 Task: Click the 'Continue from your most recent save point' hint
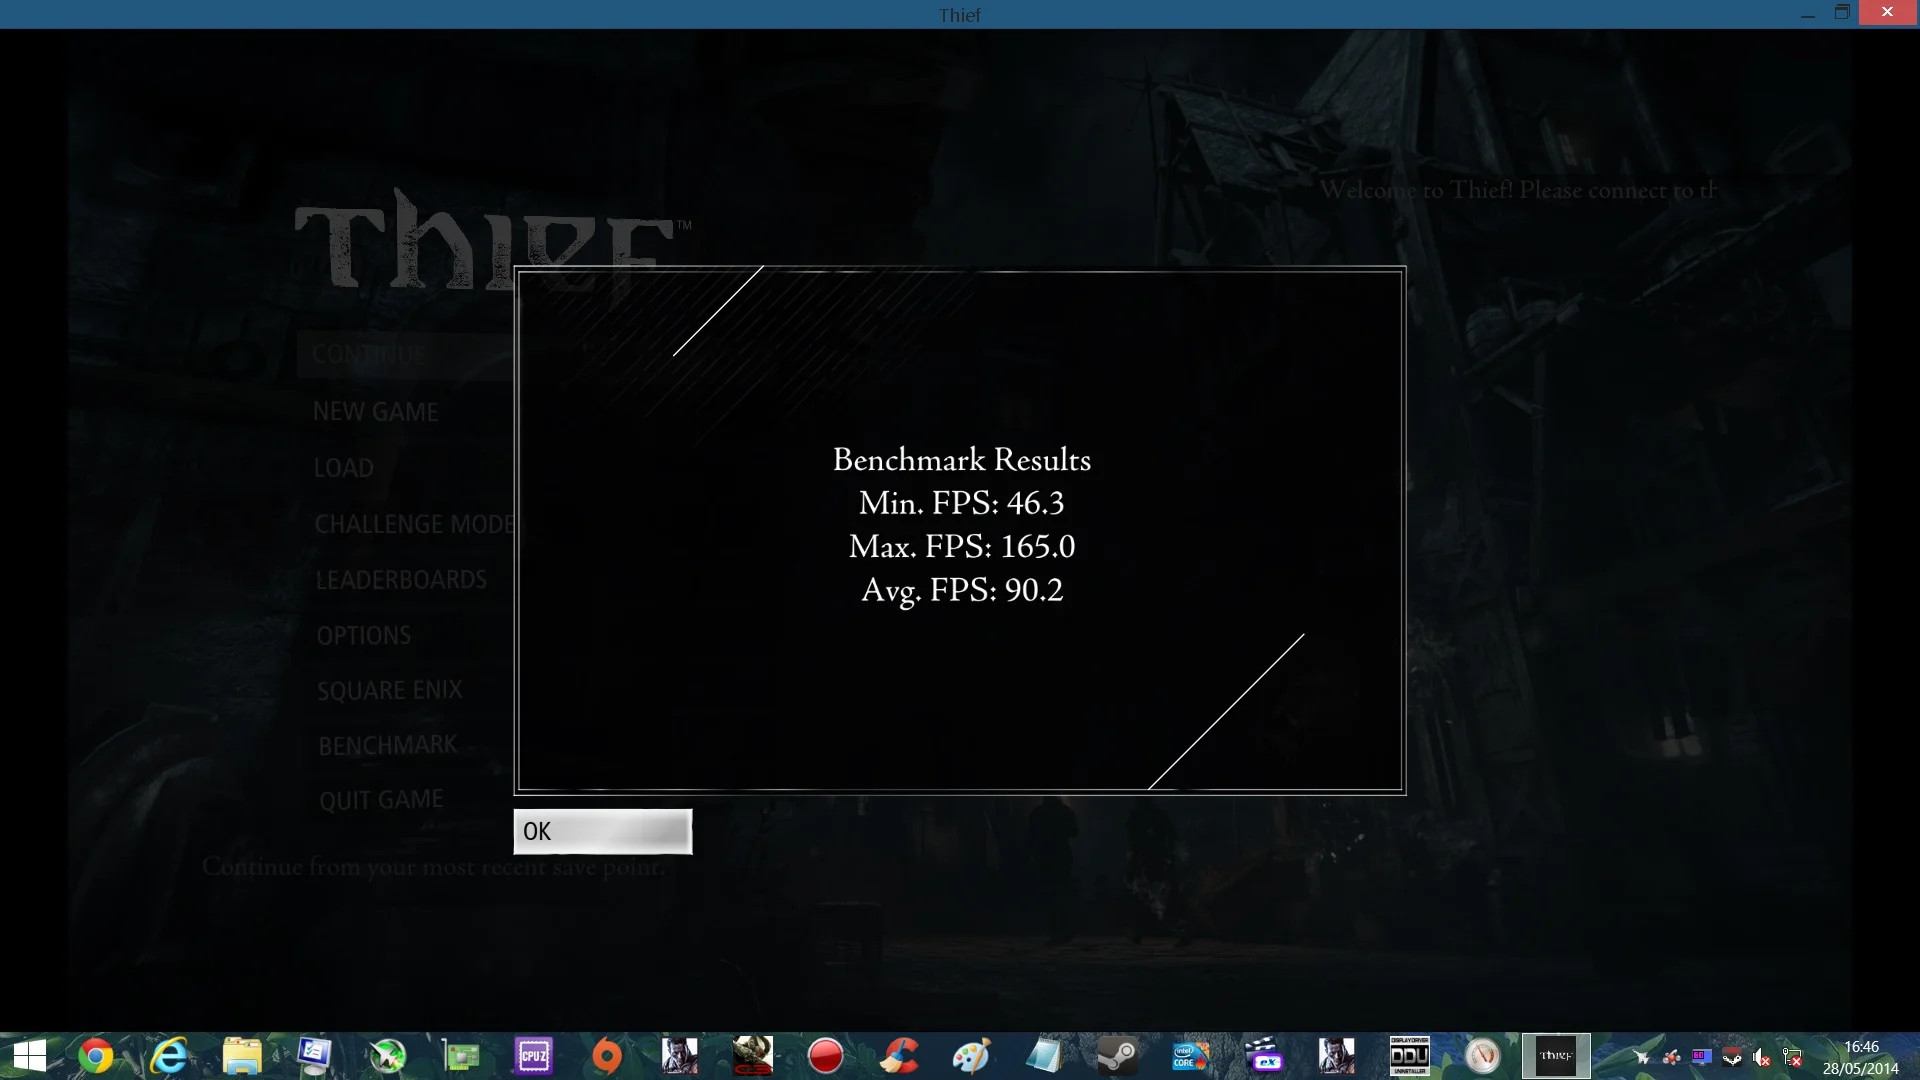(434, 867)
